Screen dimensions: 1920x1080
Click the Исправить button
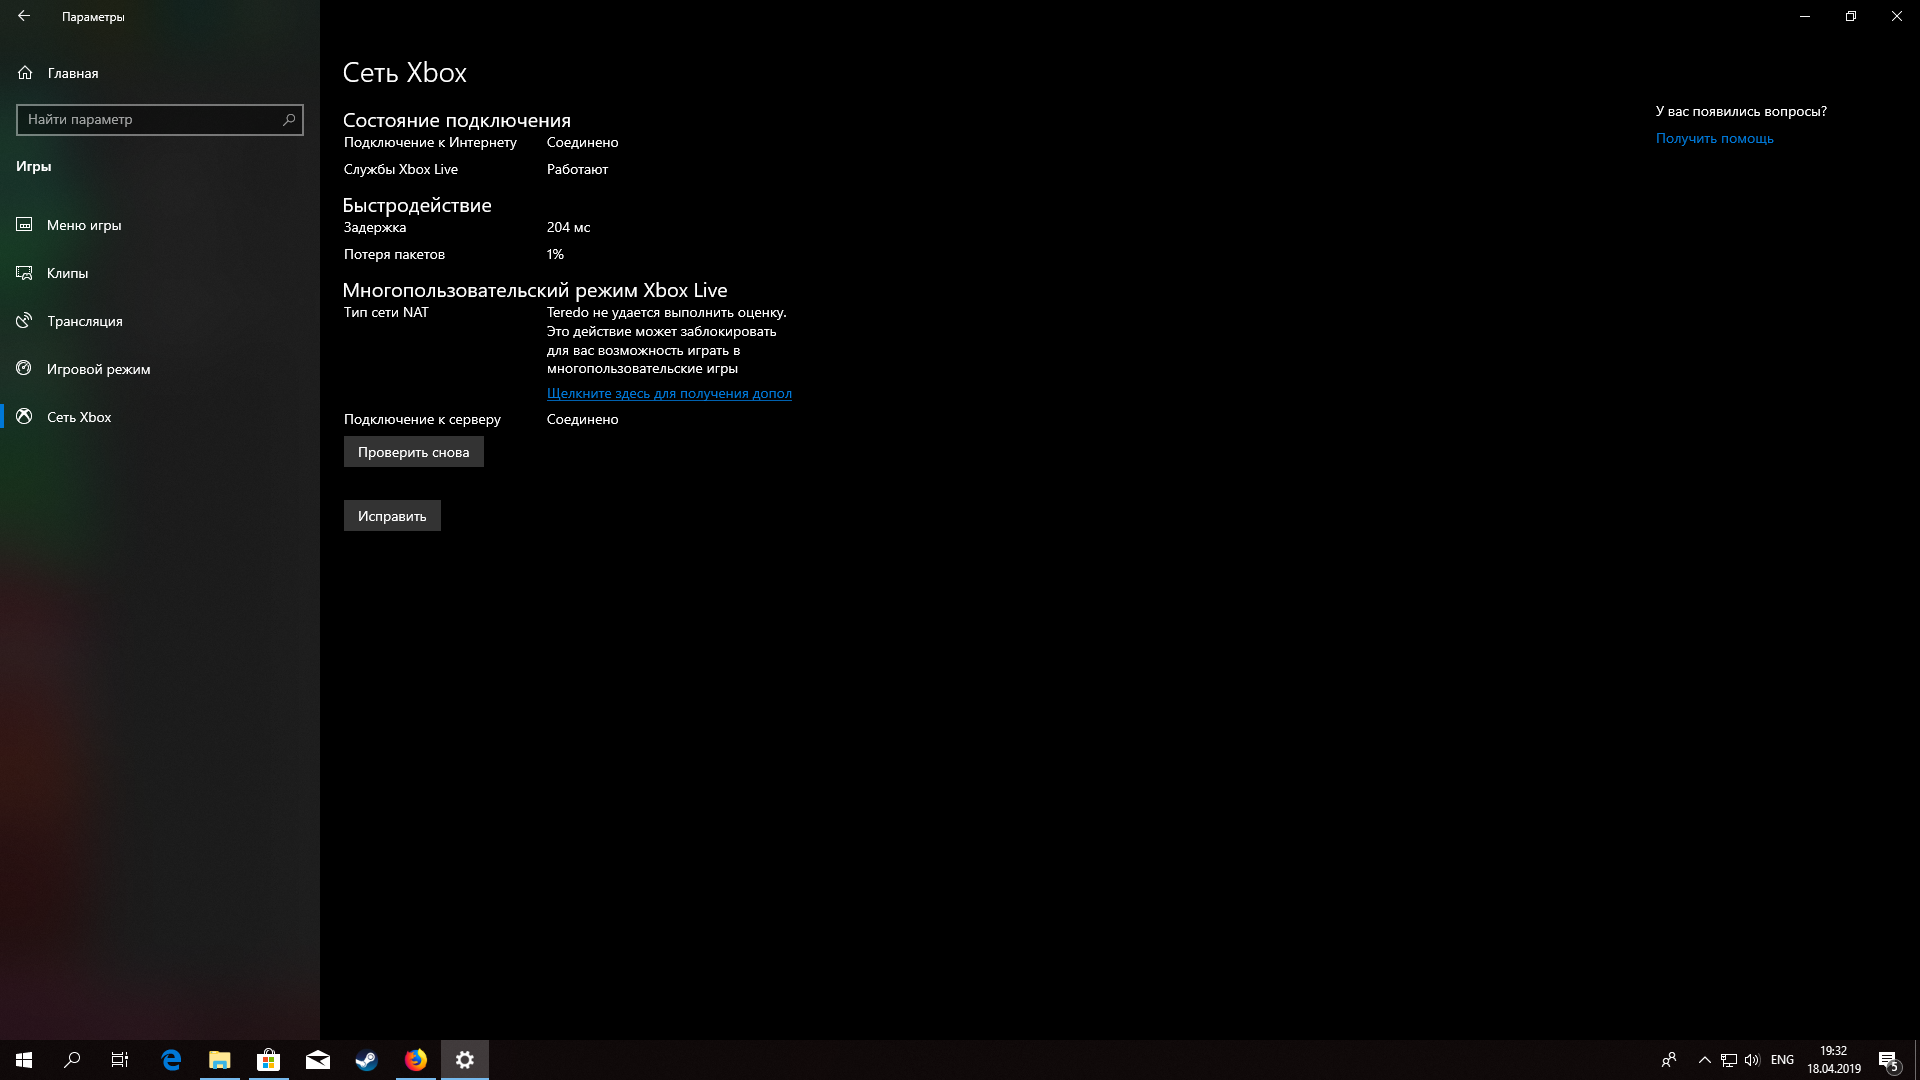(x=392, y=516)
